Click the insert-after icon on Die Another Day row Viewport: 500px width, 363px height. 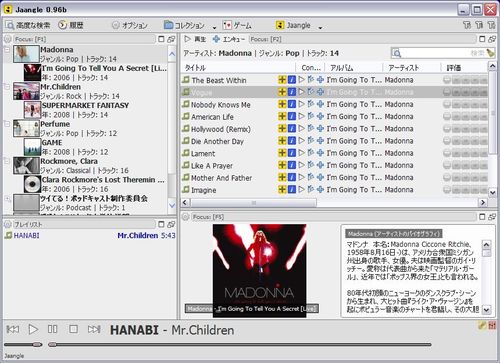coord(311,141)
